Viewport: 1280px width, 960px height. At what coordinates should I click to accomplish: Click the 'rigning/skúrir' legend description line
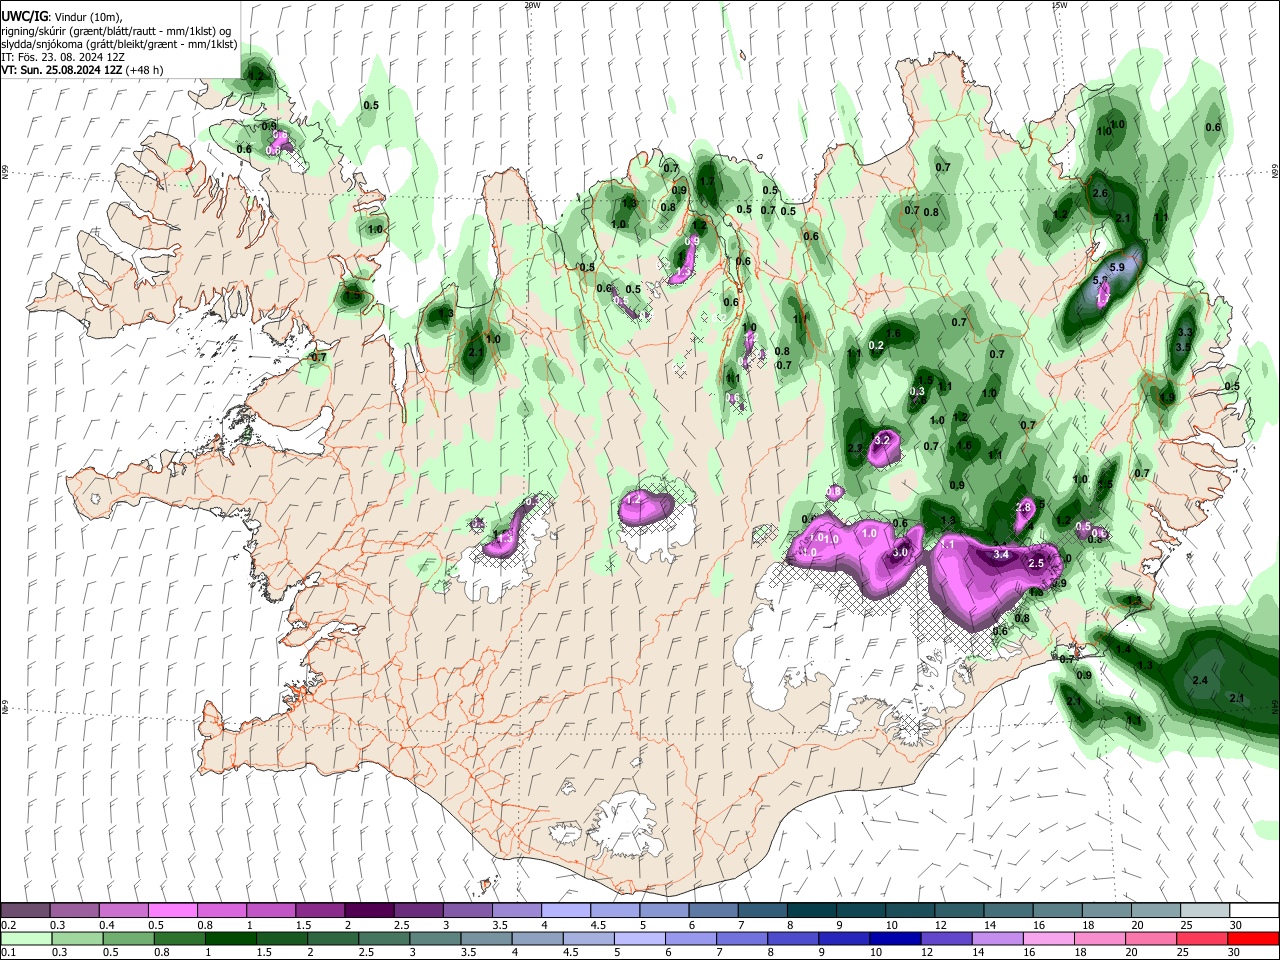[116, 31]
